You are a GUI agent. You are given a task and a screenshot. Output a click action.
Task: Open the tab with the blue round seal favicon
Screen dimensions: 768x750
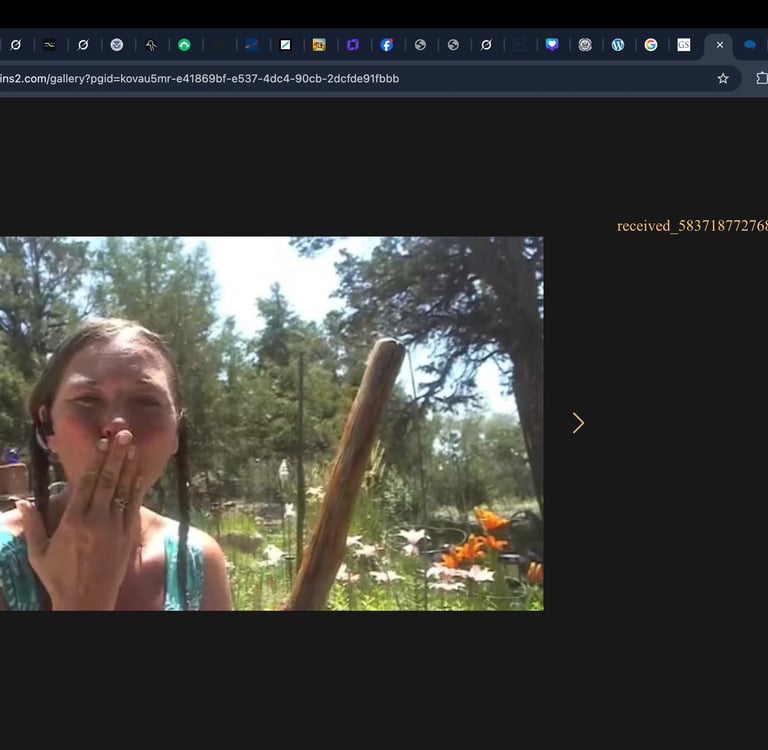click(117, 45)
